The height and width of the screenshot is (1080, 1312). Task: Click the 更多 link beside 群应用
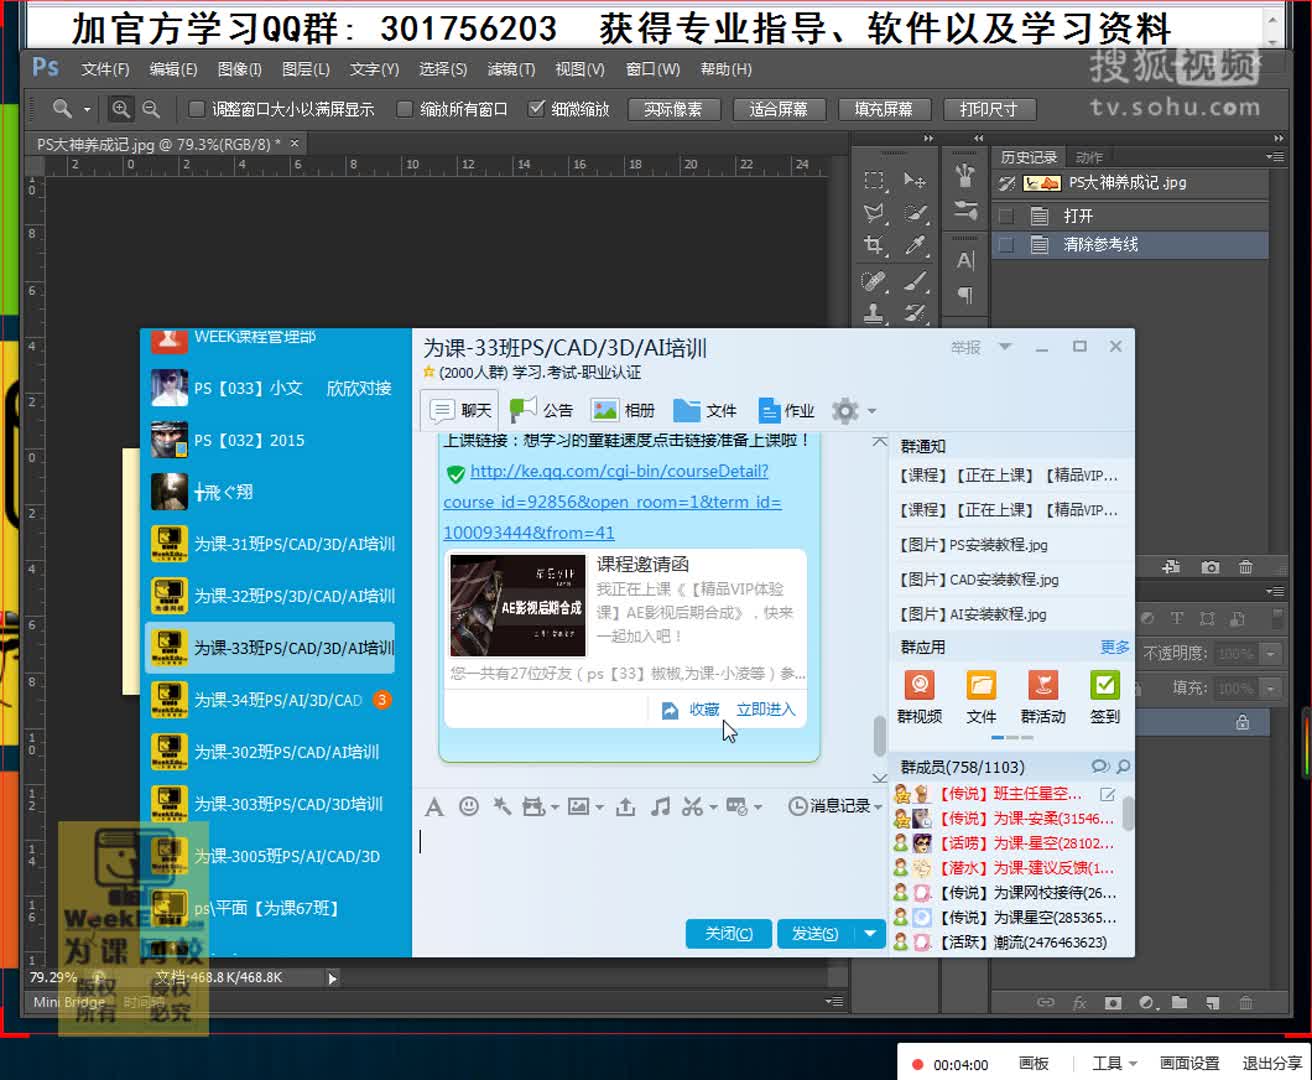pos(1114,647)
